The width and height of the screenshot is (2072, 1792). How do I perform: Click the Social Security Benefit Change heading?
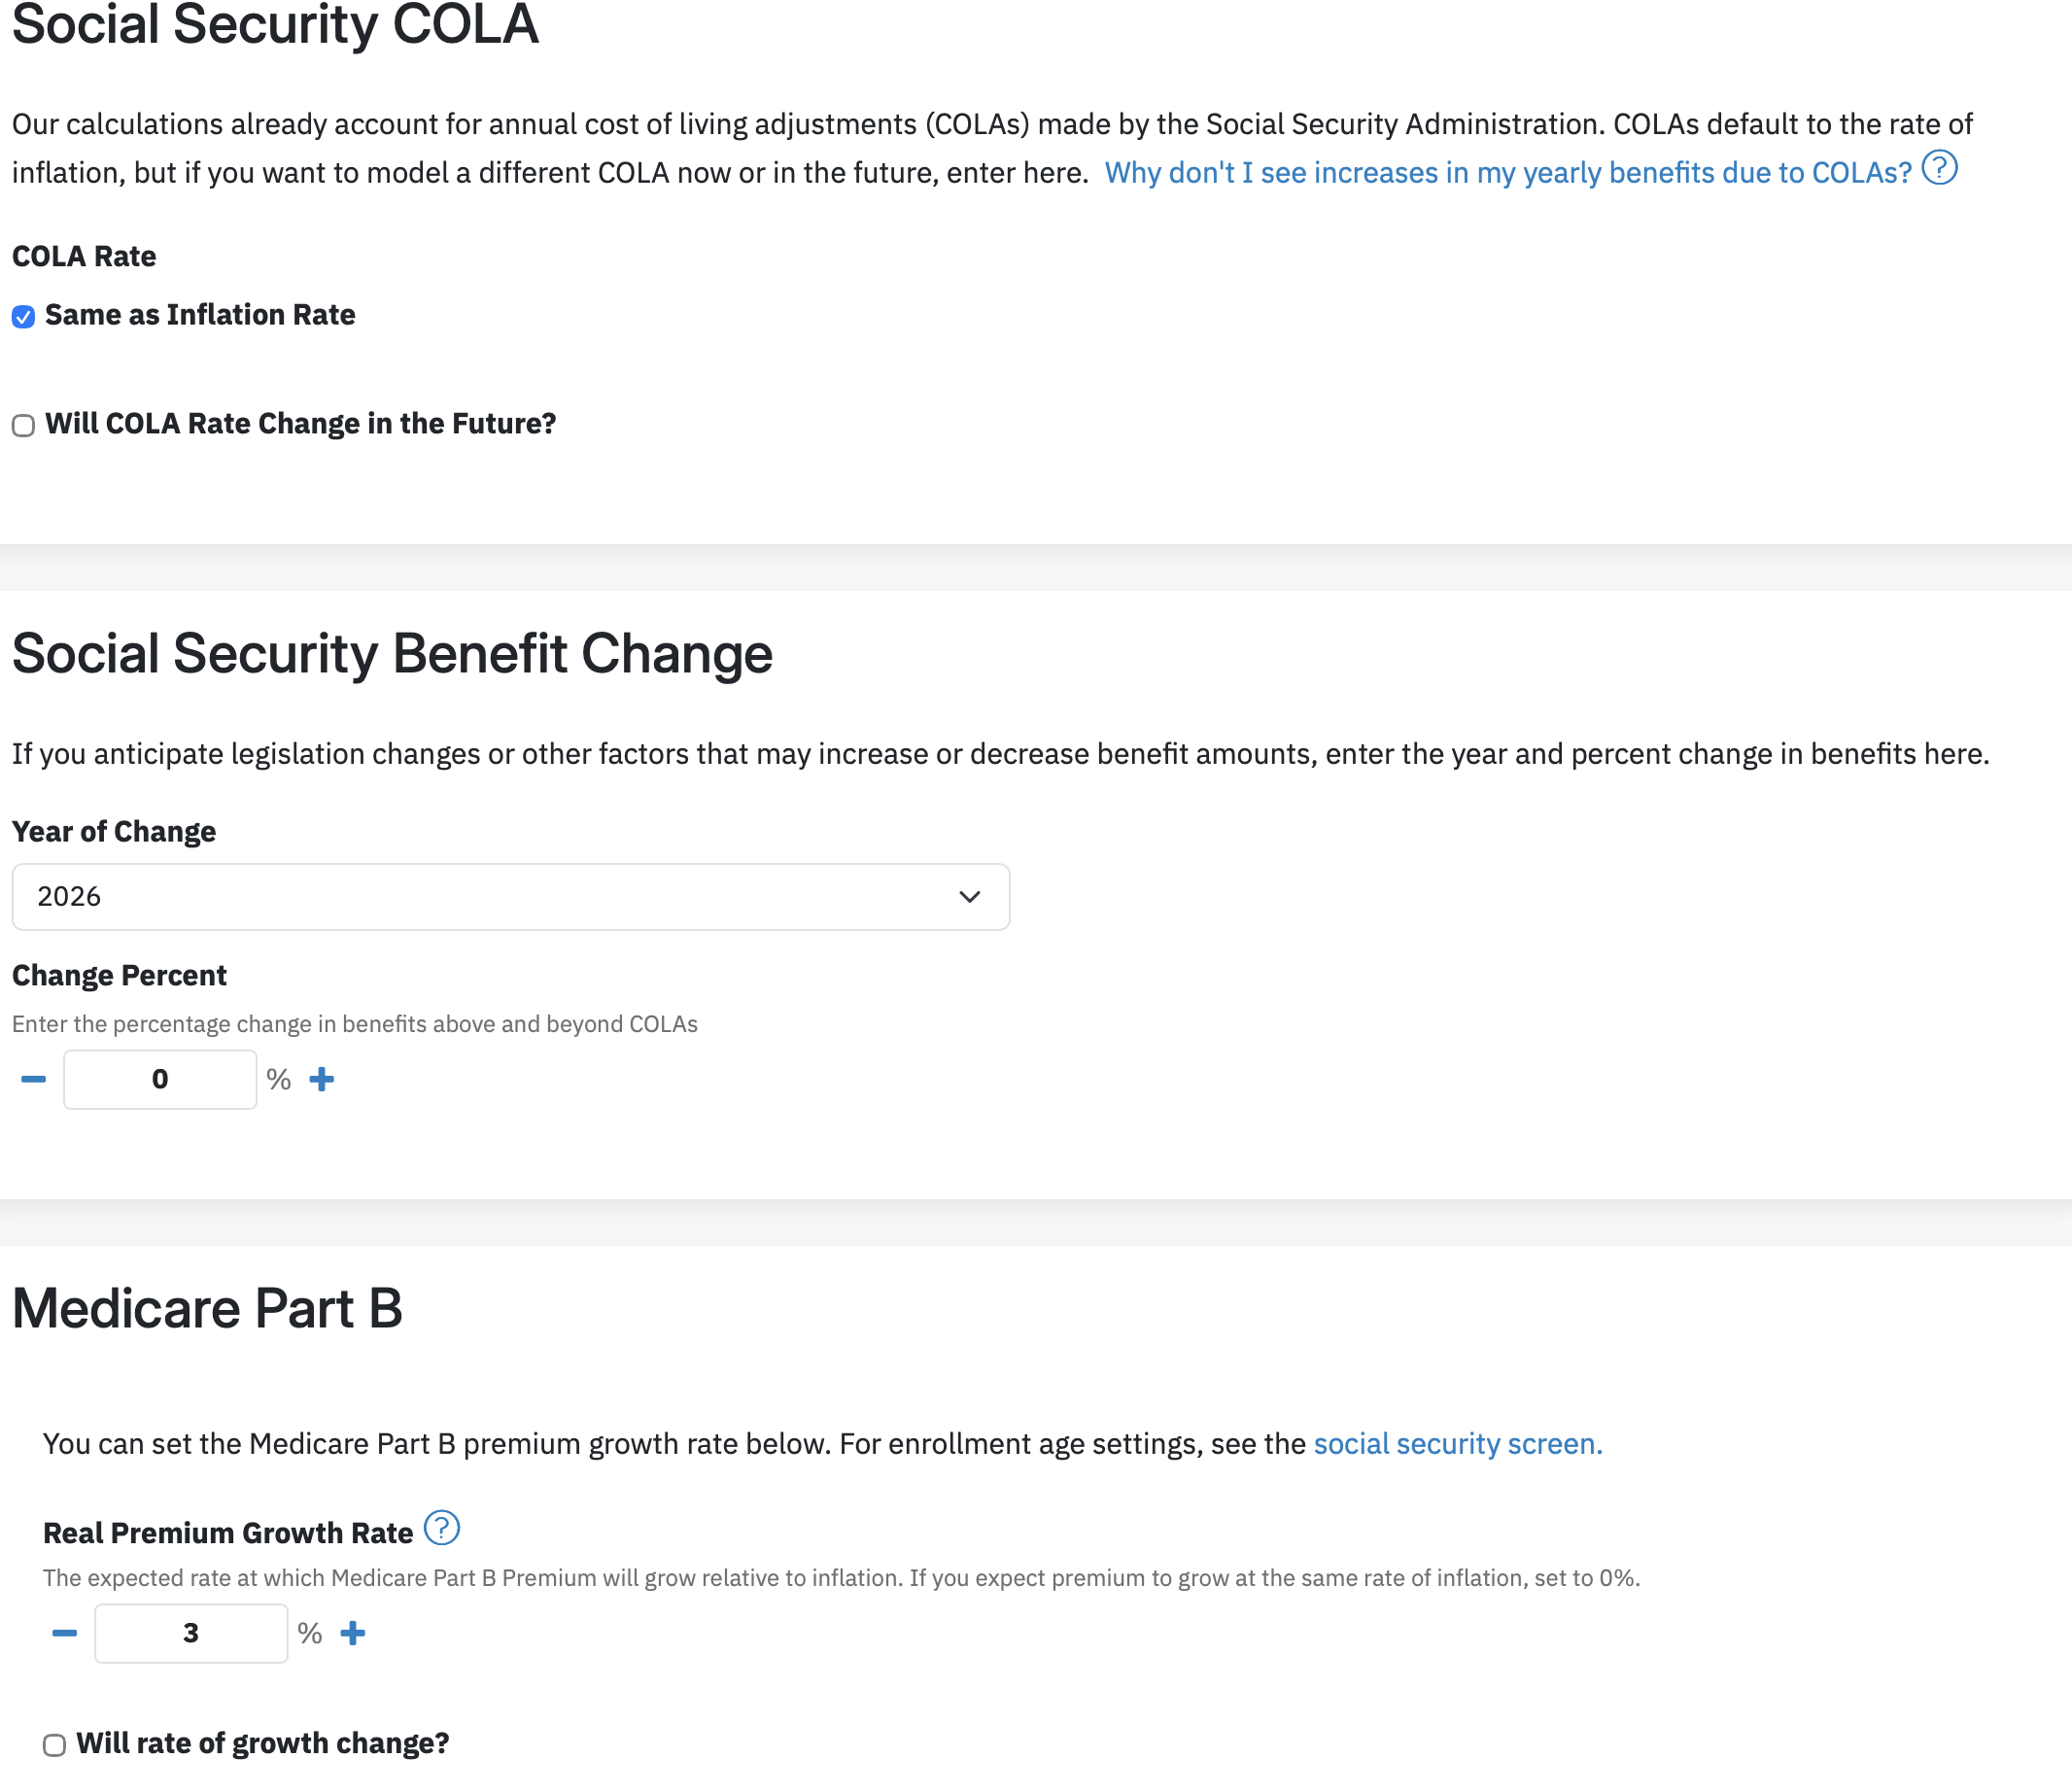click(x=392, y=653)
